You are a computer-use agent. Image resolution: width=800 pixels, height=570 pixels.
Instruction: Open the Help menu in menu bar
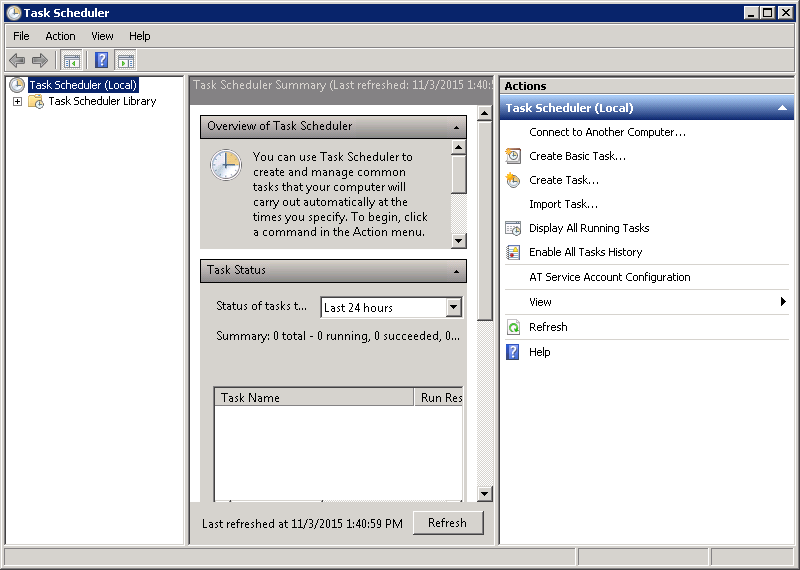pyautogui.click(x=140, y=36)
